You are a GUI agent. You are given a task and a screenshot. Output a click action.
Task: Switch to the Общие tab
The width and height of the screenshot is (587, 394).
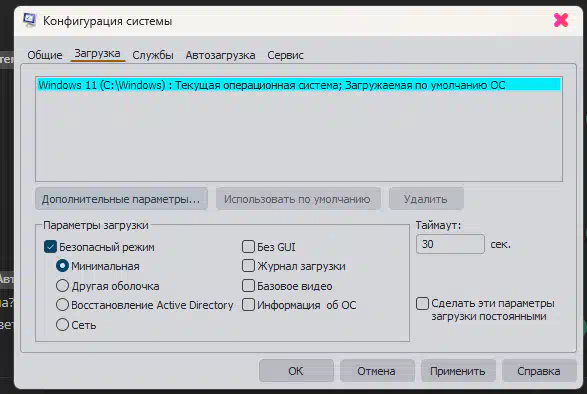[45, 55]
